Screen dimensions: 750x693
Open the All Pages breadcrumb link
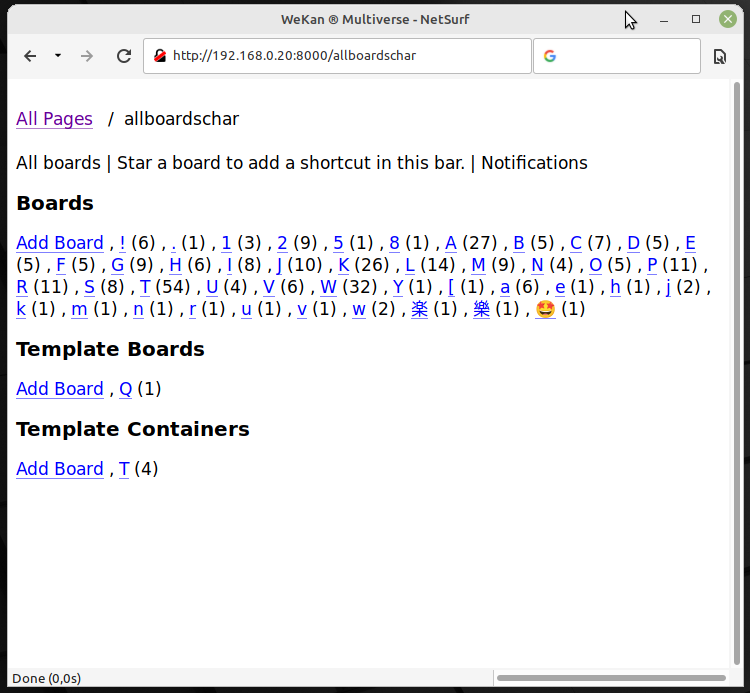(x=54, y=119)
